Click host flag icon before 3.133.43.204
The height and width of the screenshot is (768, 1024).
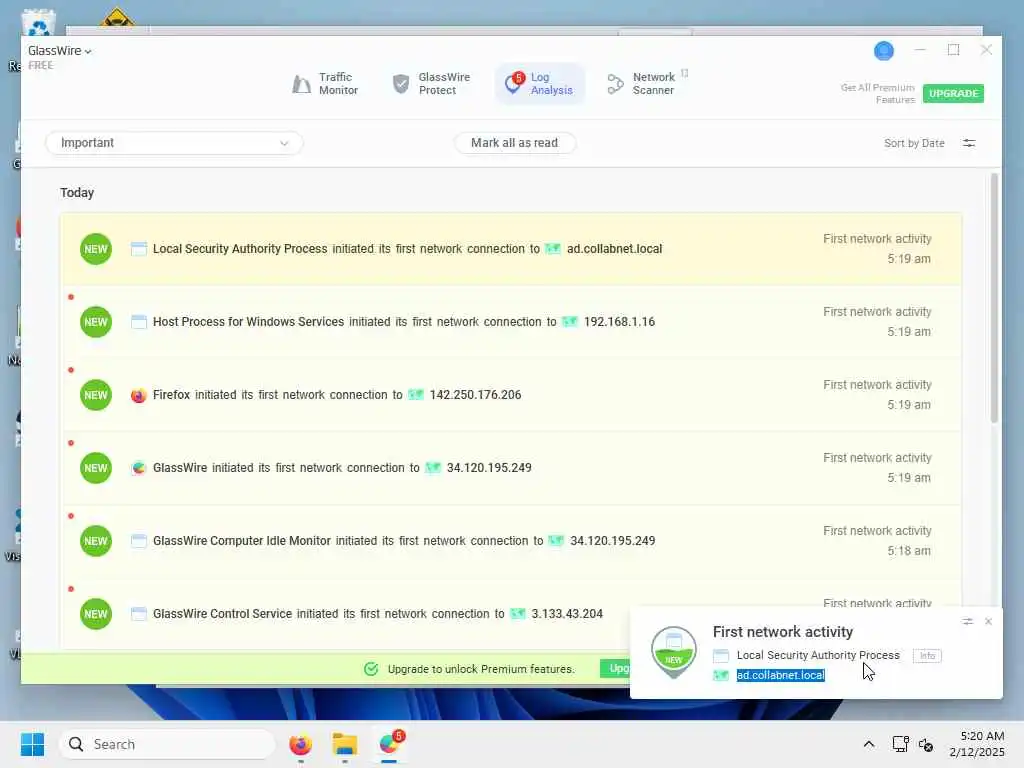(x=518, y=615)
